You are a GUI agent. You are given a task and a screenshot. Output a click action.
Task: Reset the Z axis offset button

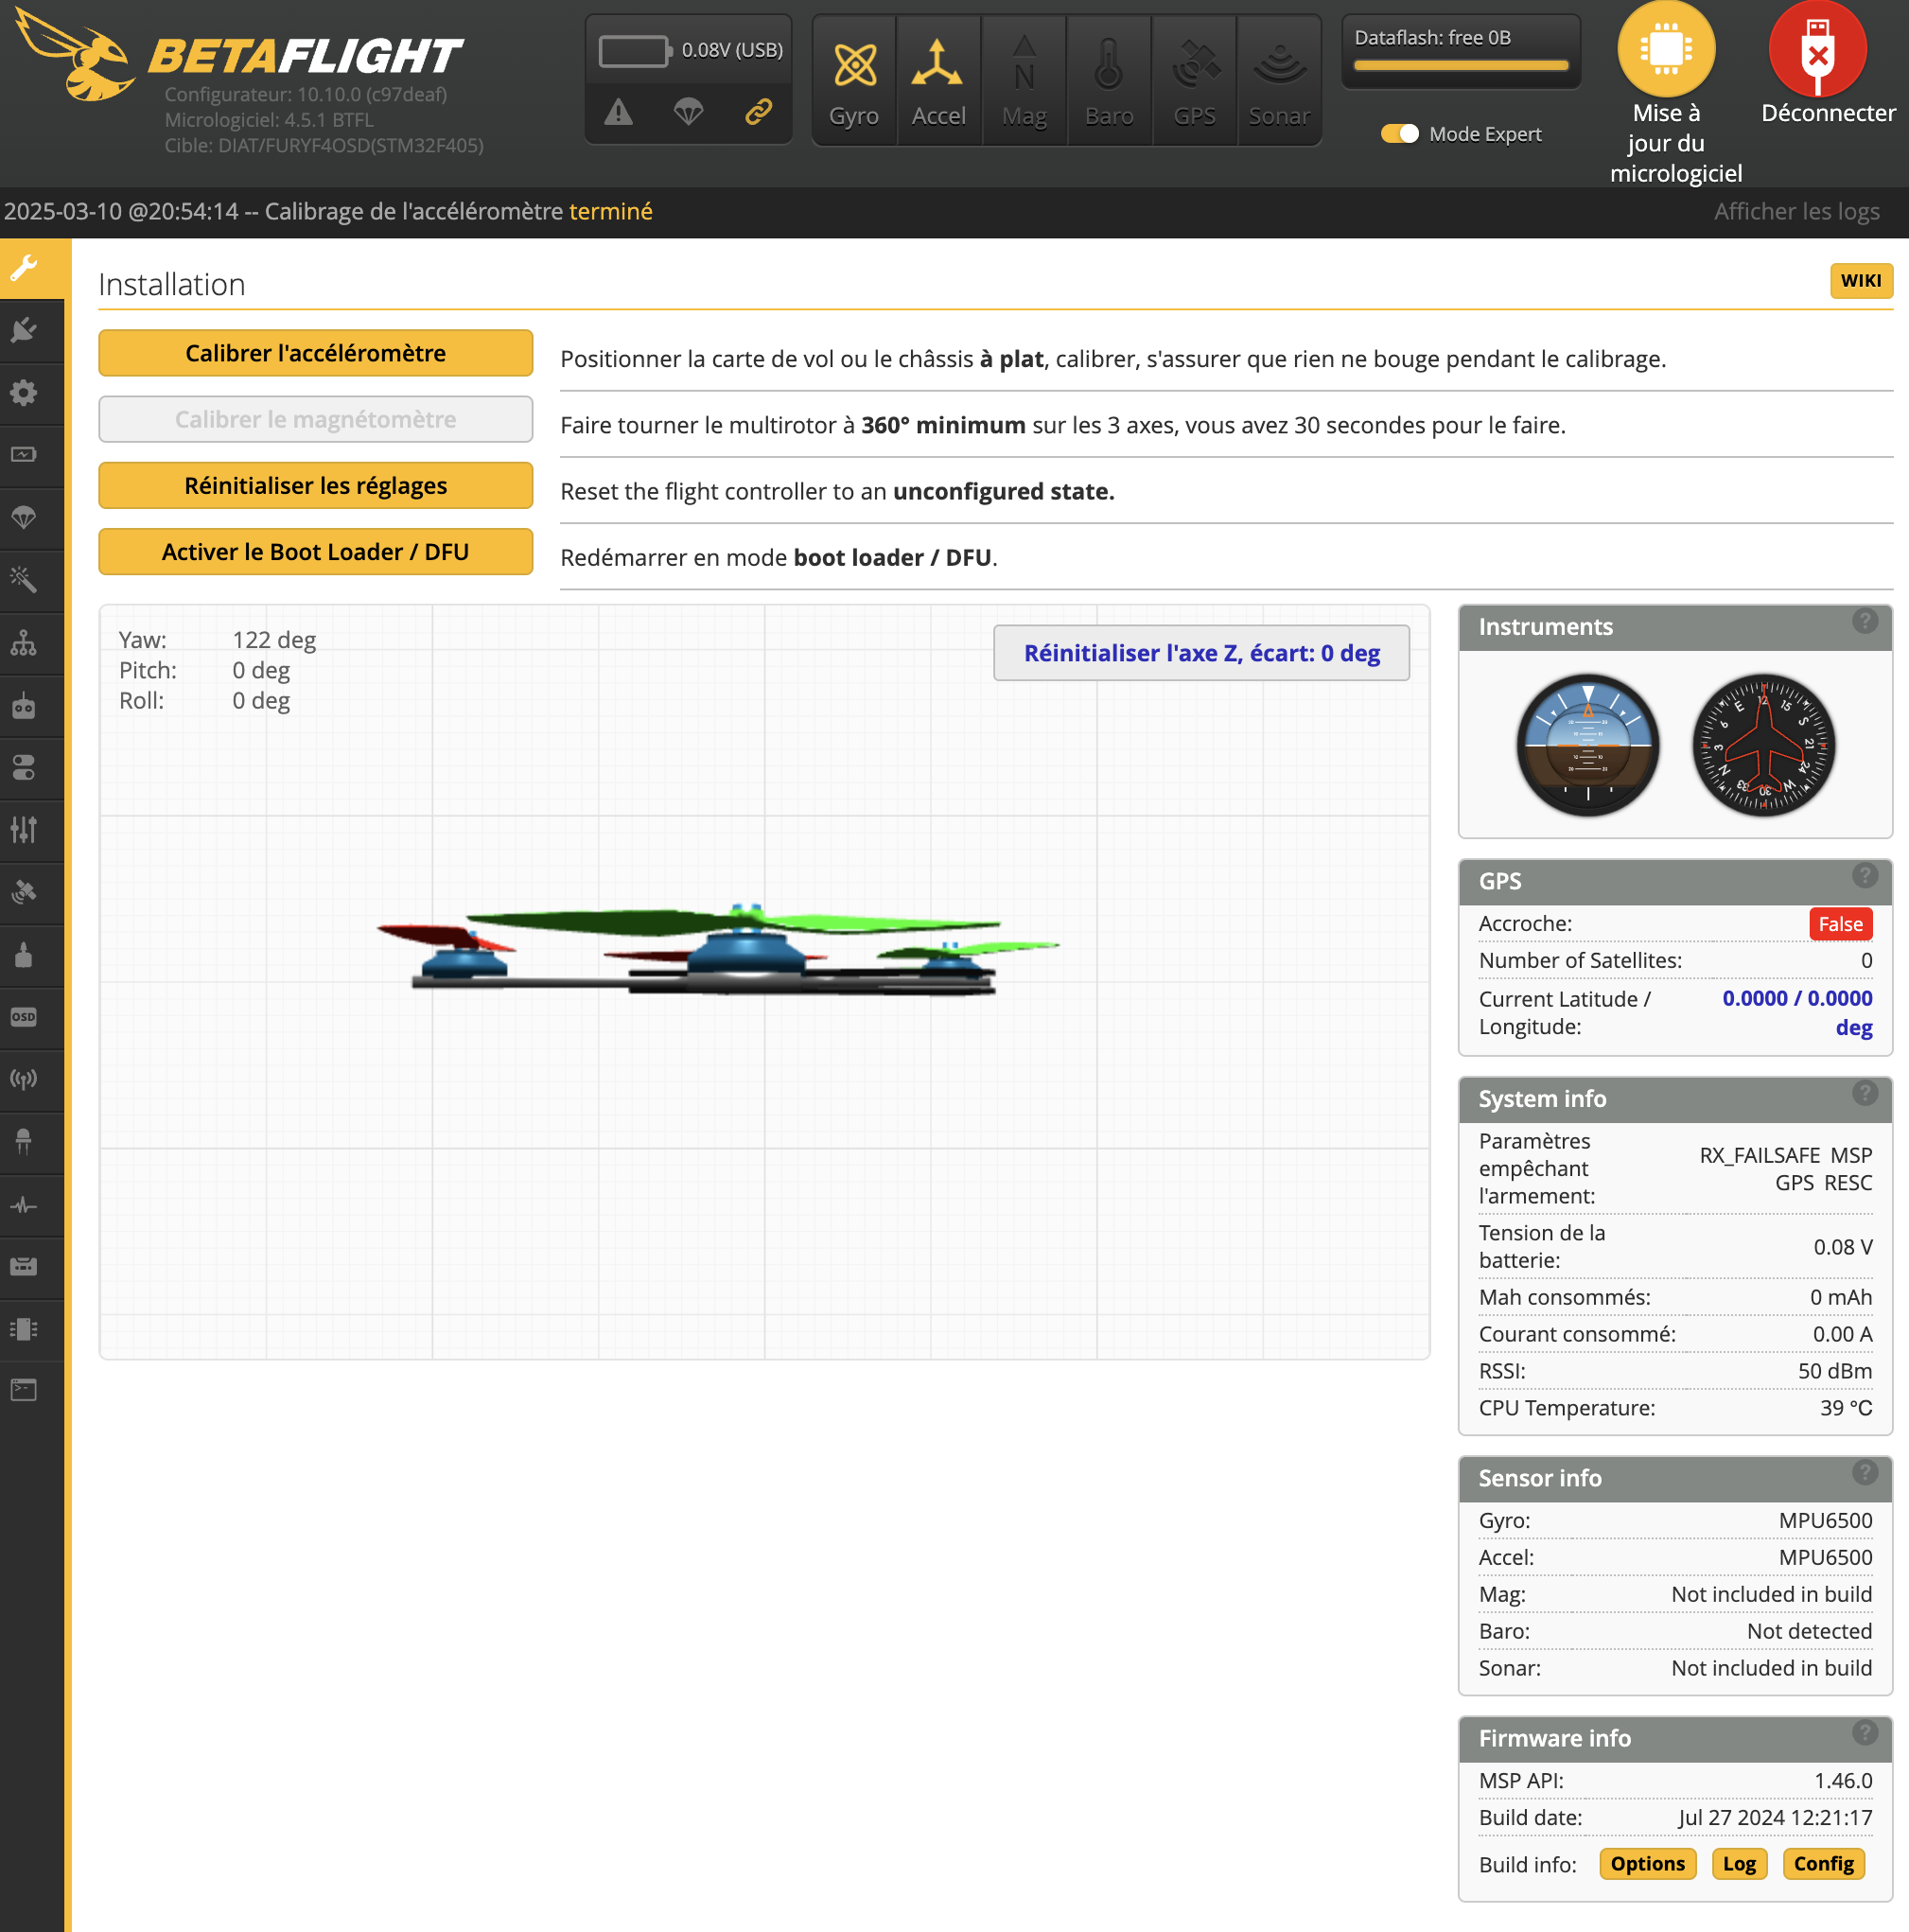(1201, 653)
